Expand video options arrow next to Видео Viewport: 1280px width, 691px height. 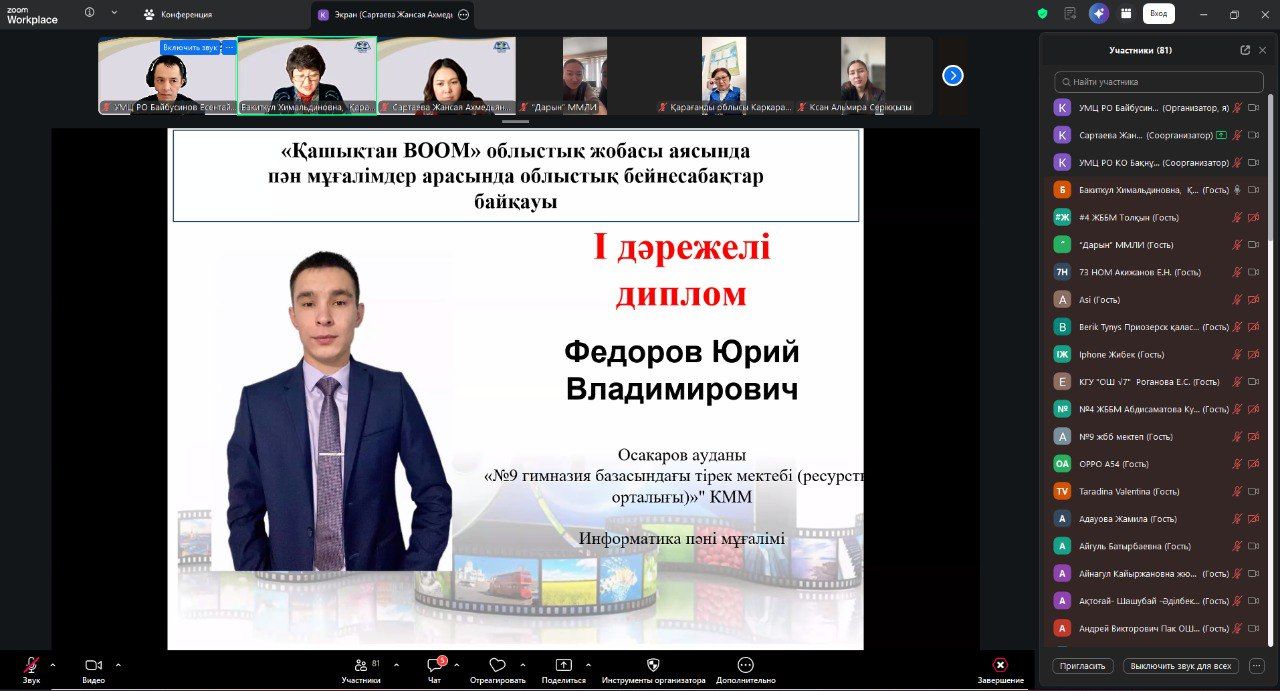tap(118, 664)
